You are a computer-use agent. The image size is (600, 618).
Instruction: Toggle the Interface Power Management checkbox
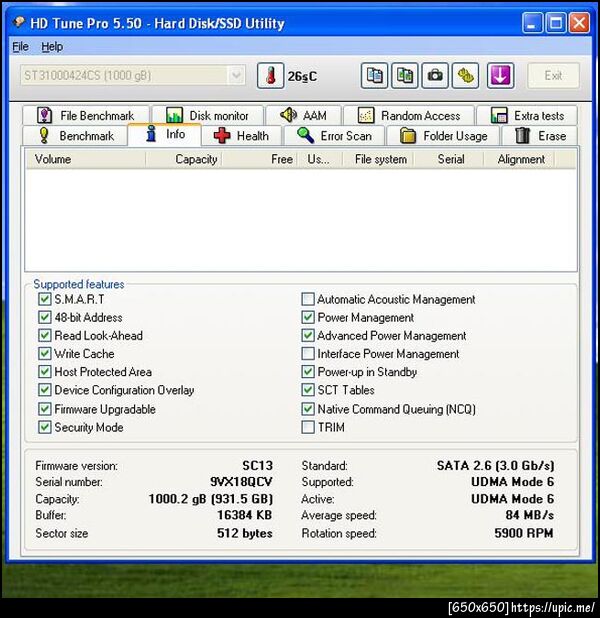308,354
